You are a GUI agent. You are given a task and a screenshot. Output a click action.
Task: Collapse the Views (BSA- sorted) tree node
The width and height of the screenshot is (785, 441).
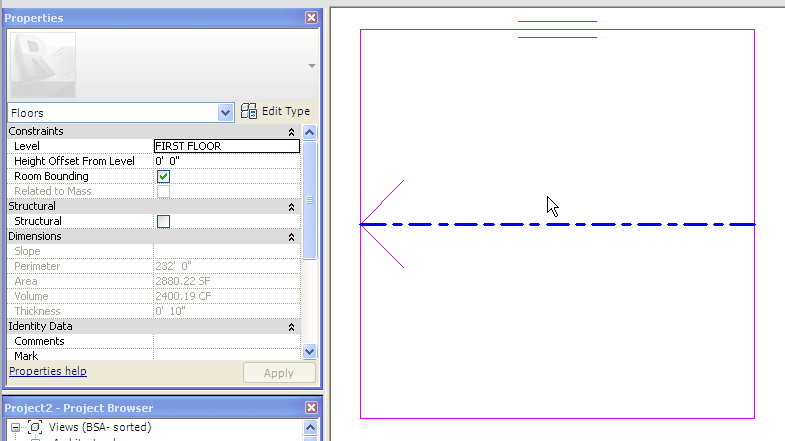click(16, 427)
